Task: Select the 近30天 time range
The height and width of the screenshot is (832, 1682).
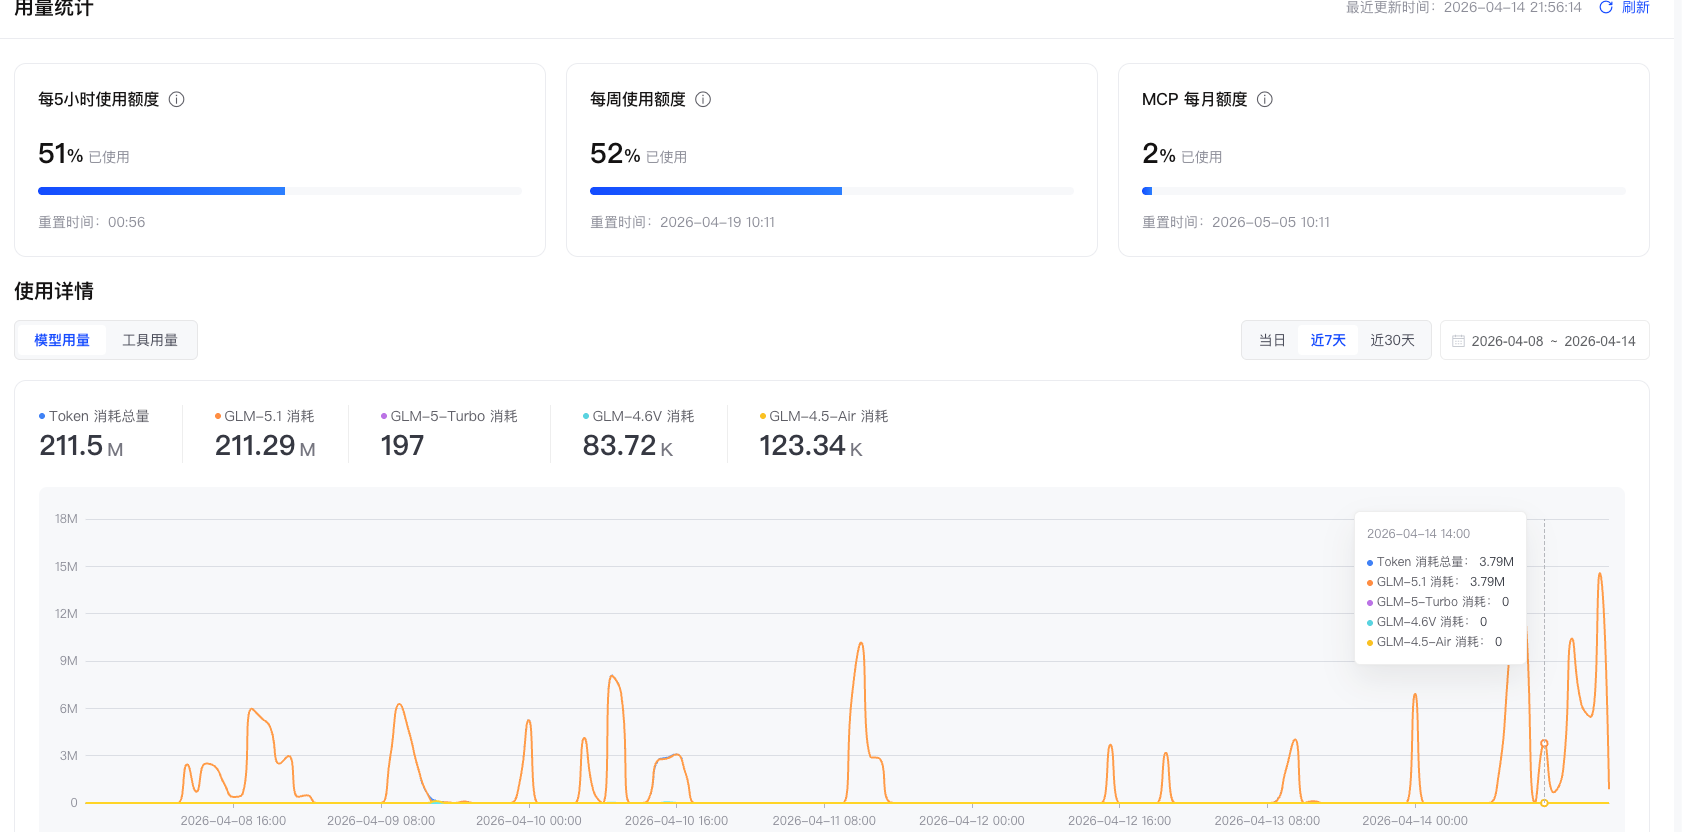Action: click(1392, 340)
